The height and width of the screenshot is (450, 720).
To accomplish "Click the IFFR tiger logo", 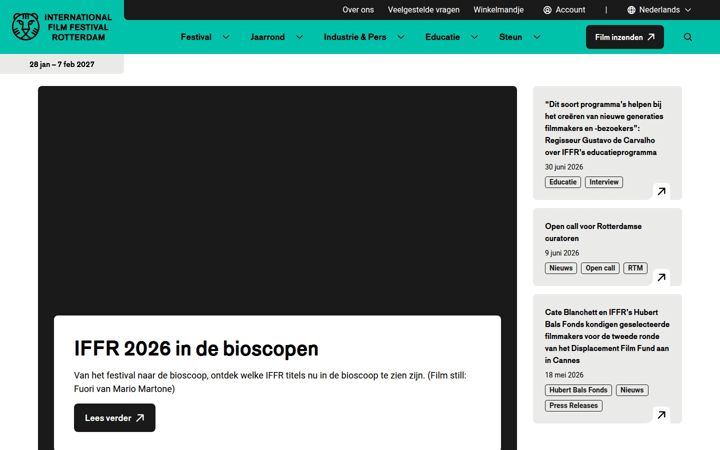I will pyautogui.click(x=26, y=27).
